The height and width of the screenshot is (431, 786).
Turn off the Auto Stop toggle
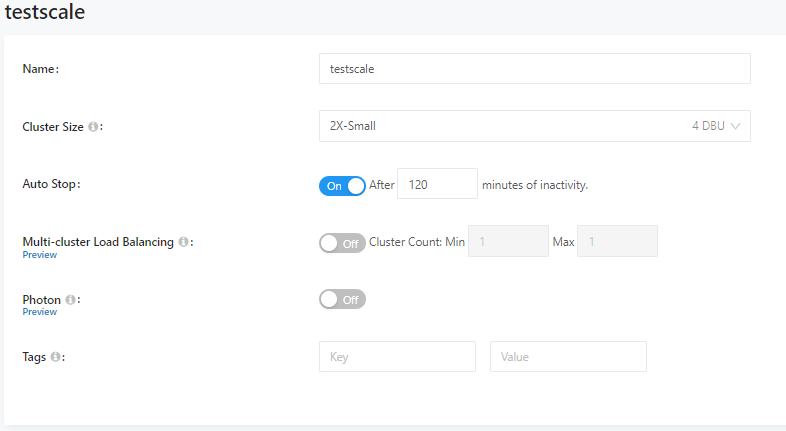tap(342, 186)
